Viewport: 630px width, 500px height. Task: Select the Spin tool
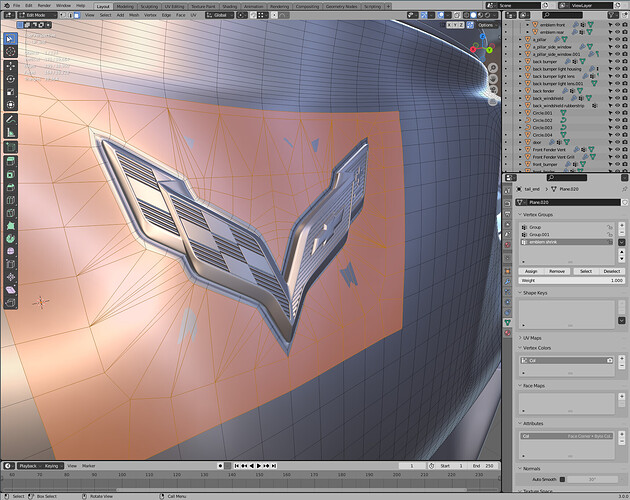(10, 239)
